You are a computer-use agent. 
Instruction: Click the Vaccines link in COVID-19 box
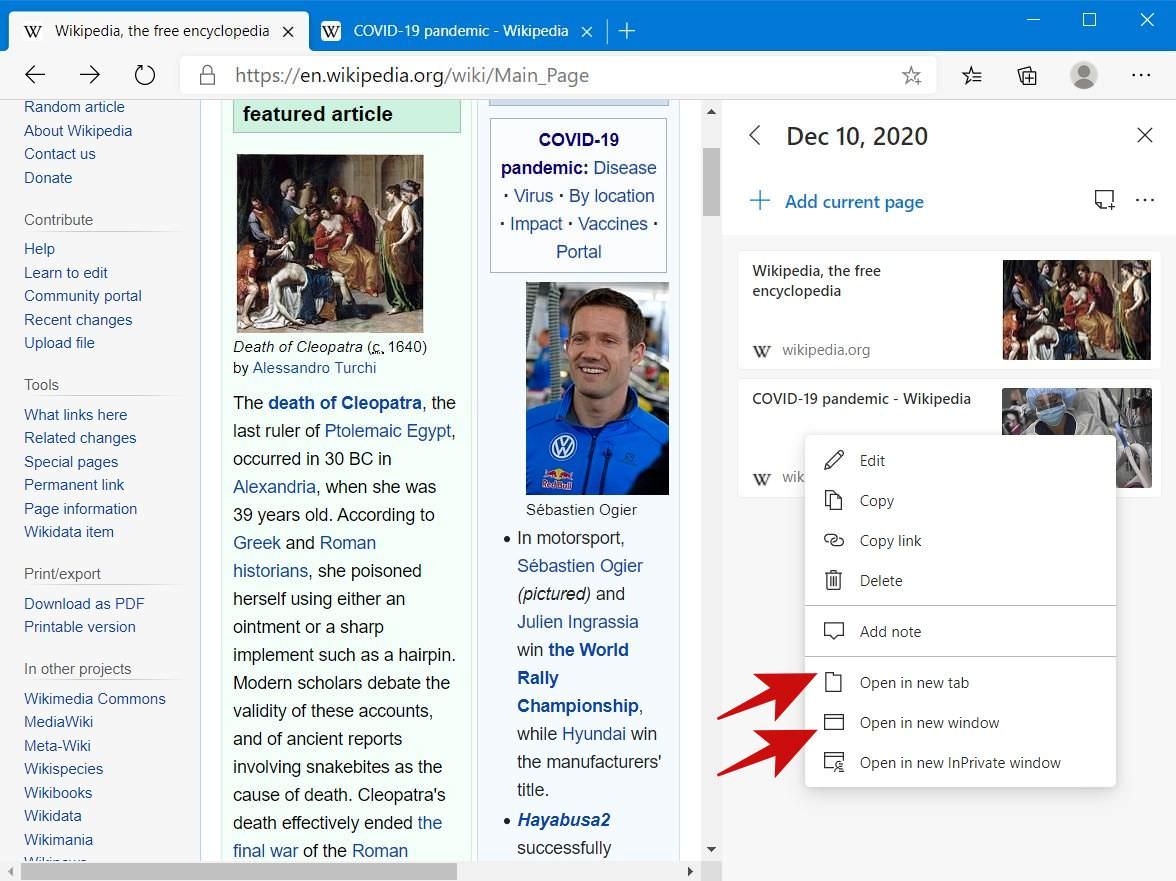(612, 223)
